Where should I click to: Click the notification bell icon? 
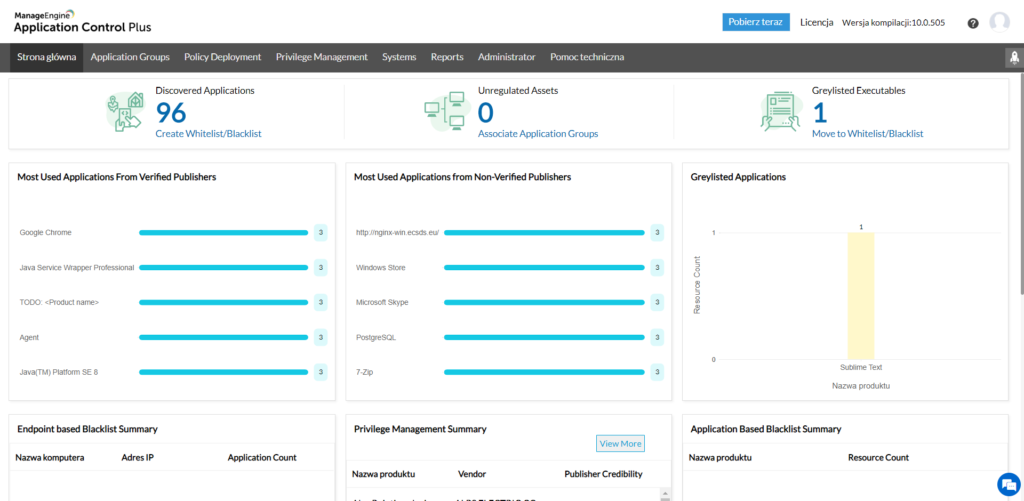pyautogui.click(x=1011, y=58)
